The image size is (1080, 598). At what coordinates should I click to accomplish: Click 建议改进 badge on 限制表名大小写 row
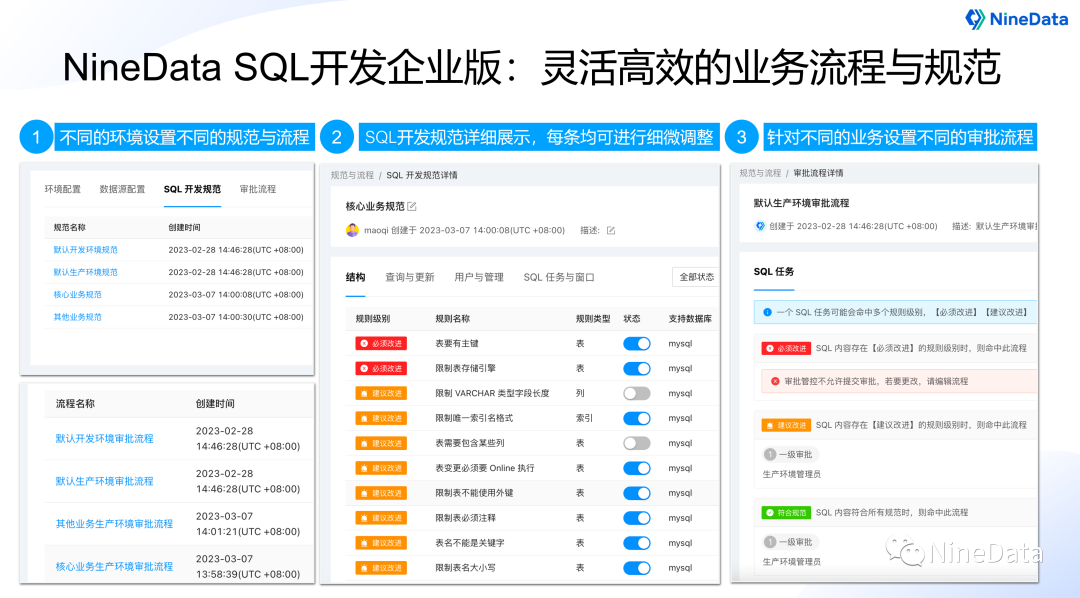381,568
